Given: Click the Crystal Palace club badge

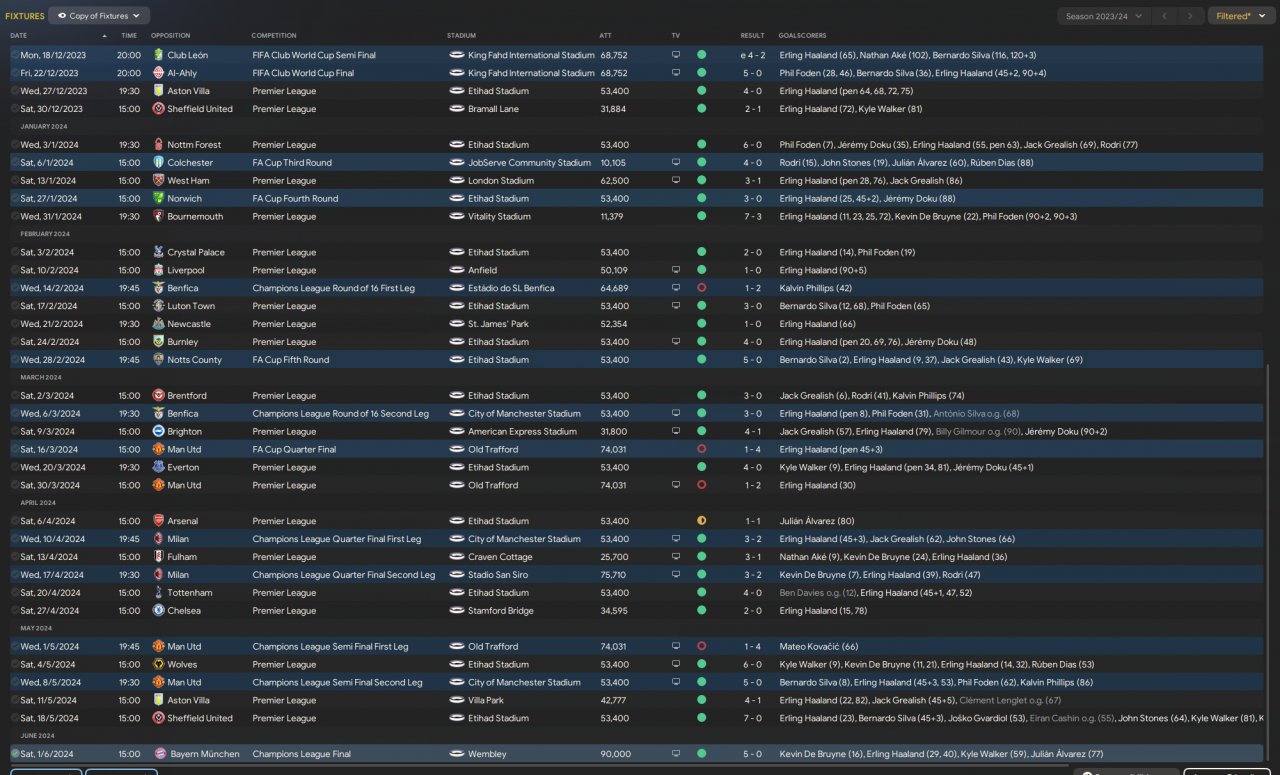Looking at the screenshot, I should click(158, 253).
